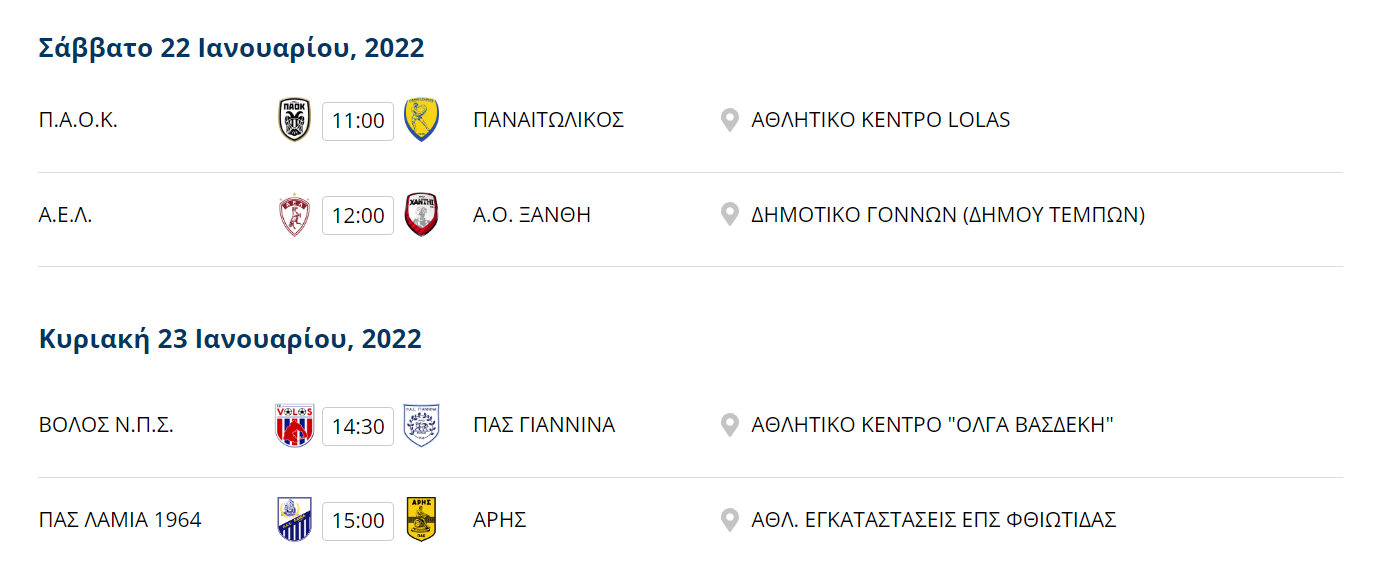Click the ΠΑΣ Γιάννινα crest icon

tap(422, 425)
